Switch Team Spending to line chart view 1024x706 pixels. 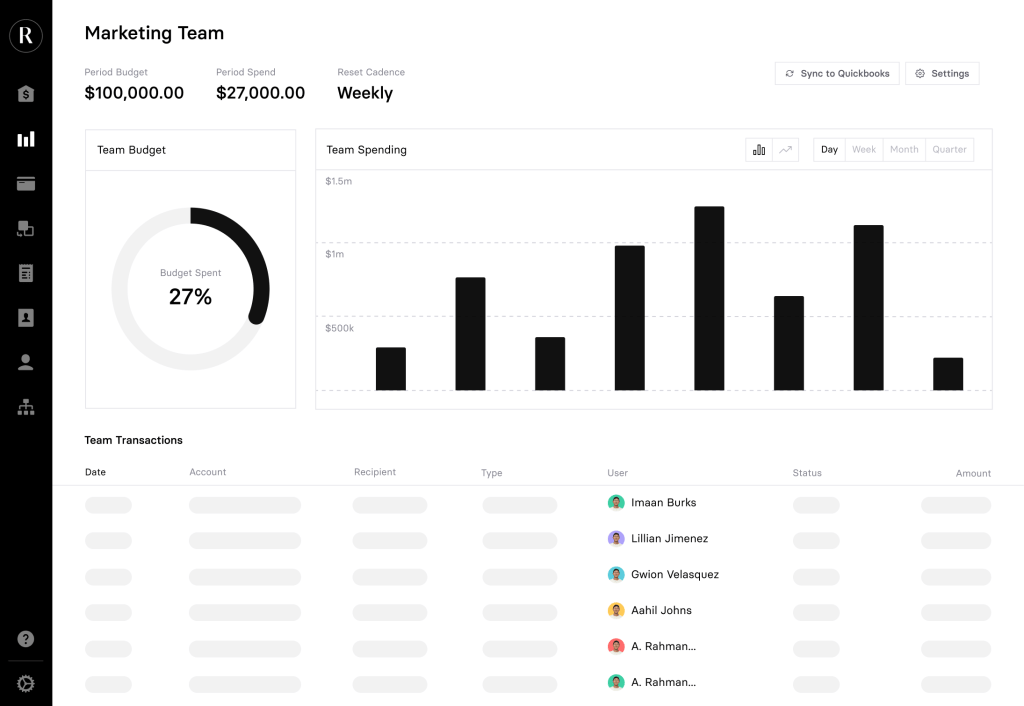tap(786, 150)
